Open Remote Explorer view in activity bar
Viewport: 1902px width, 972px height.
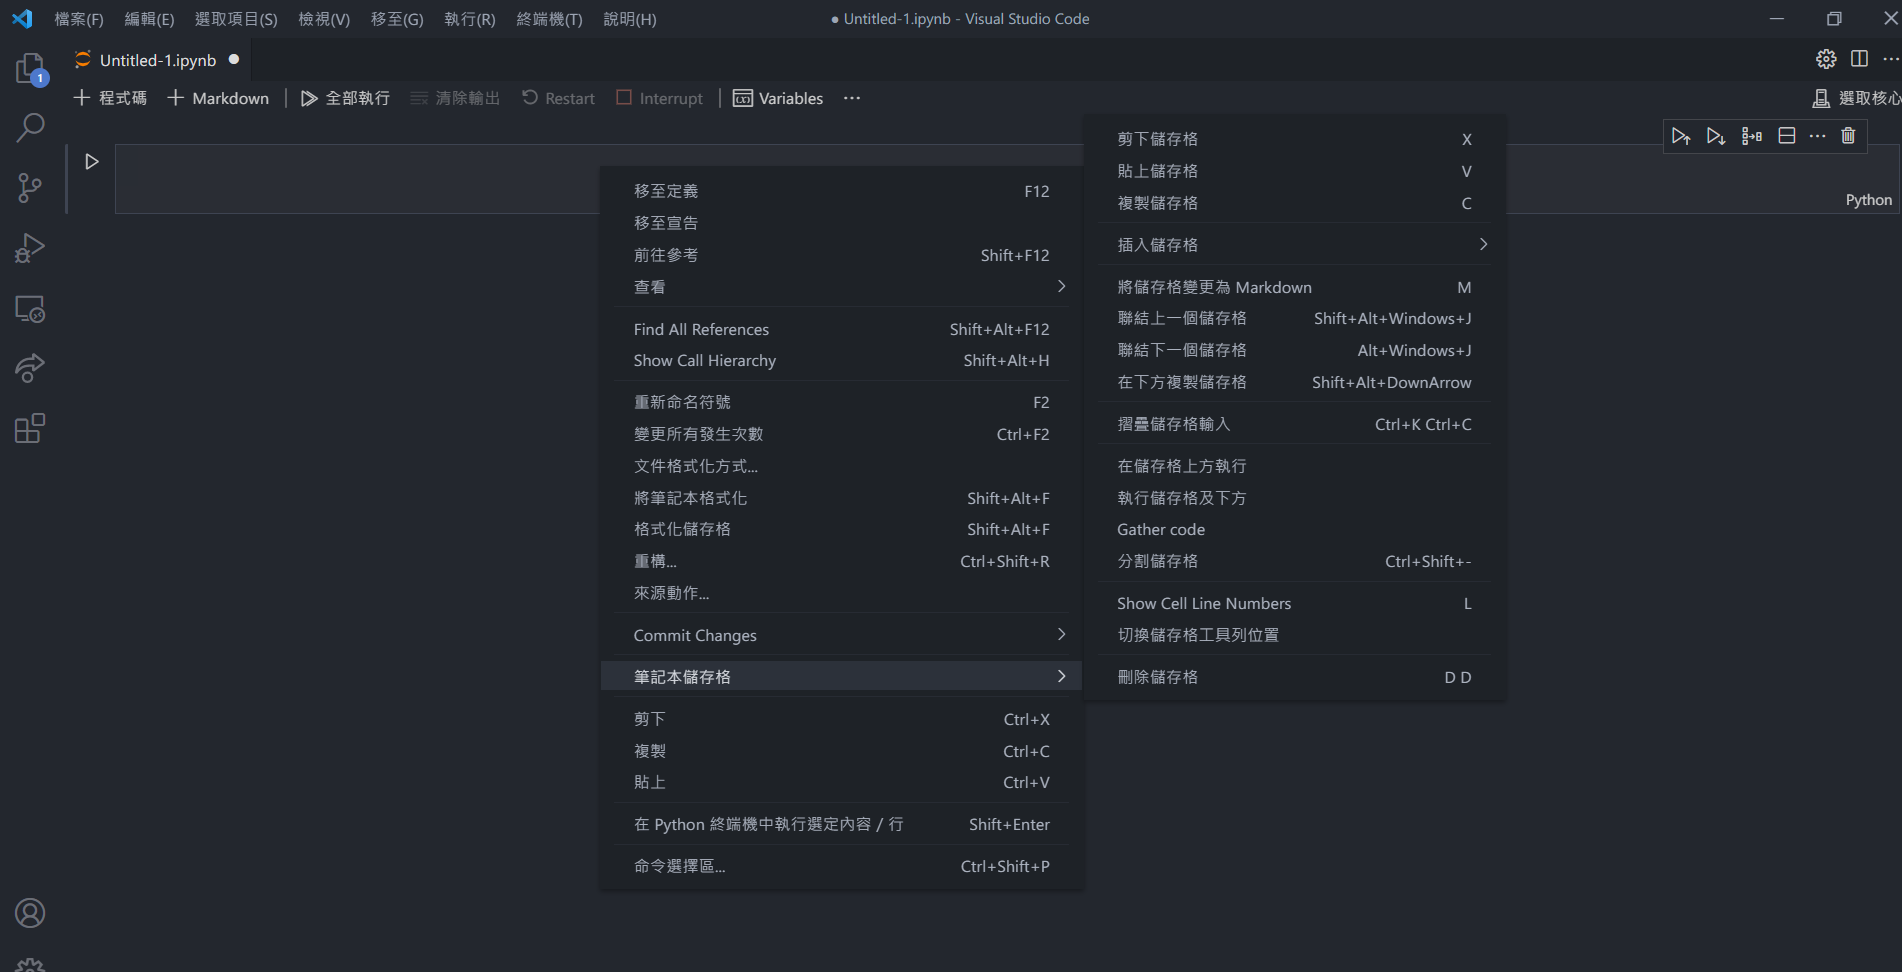(x=30, y=309)
